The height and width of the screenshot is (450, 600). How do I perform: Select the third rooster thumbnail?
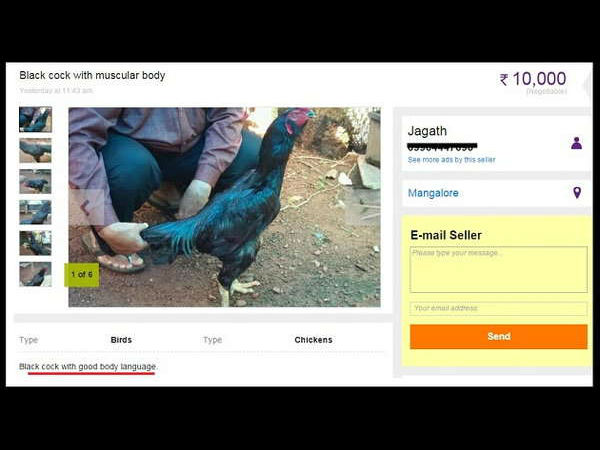tap(35, 181)
